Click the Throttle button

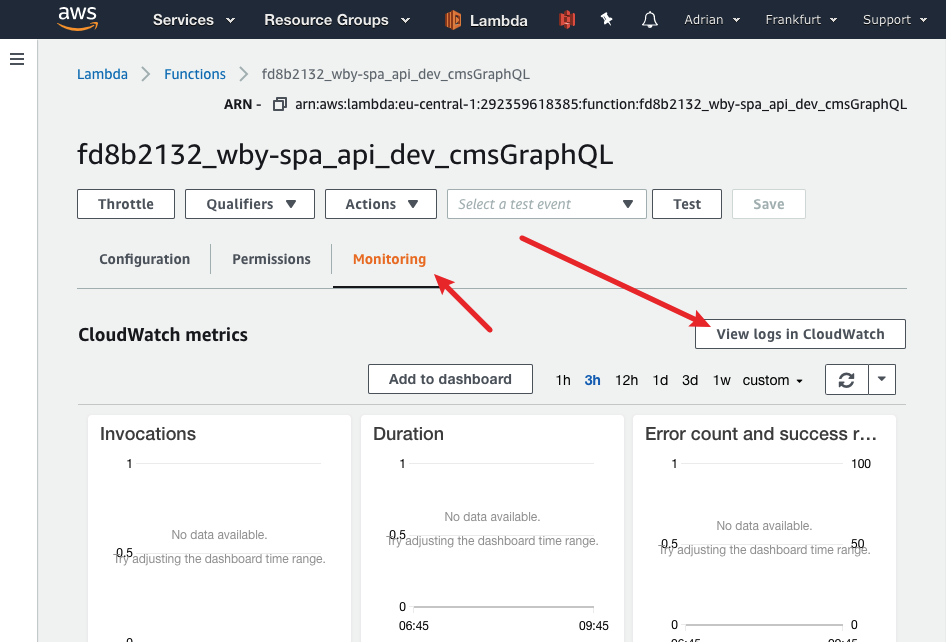pos(125,204)
